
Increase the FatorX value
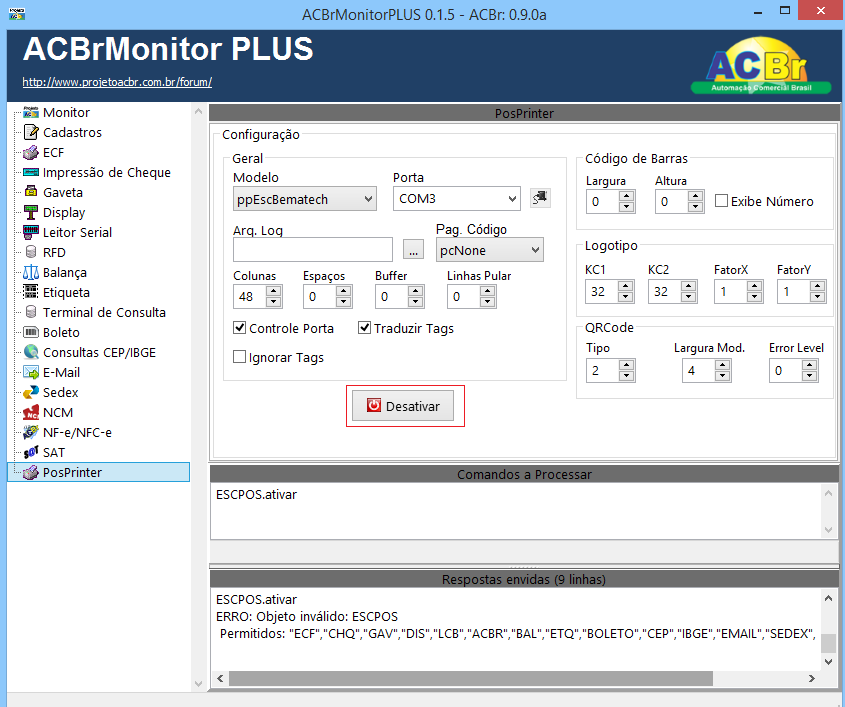754,286
